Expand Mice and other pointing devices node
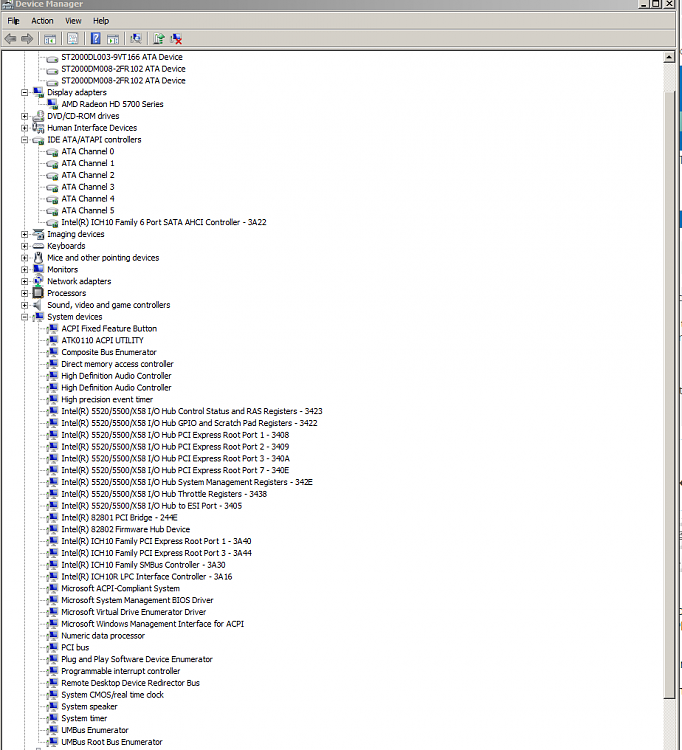The image size is (682, 750). 24,257
